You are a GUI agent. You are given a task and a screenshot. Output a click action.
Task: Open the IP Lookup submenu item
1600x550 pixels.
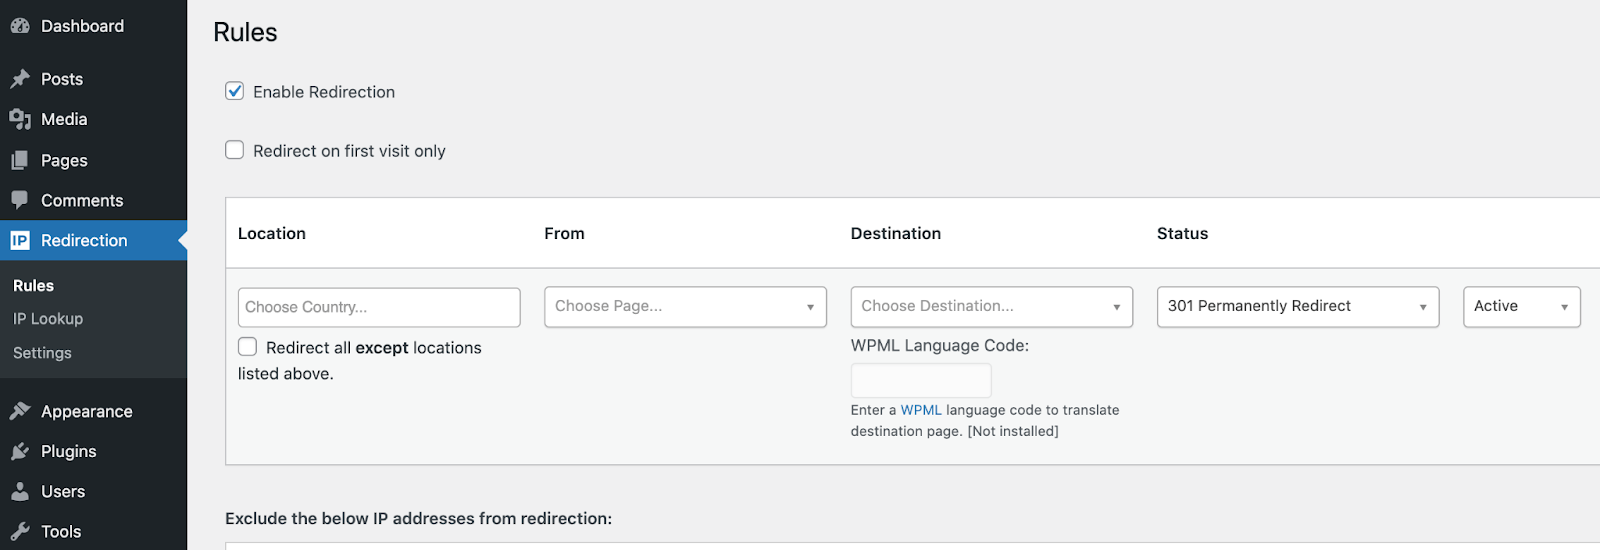tap(48, 319)
